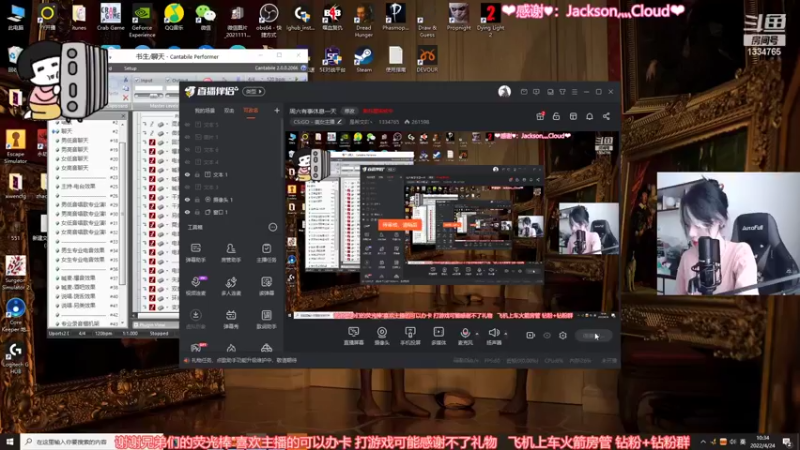Click the Steam desktop icon
The width and height of the screenshot is (800, 450).
point(363,59)
